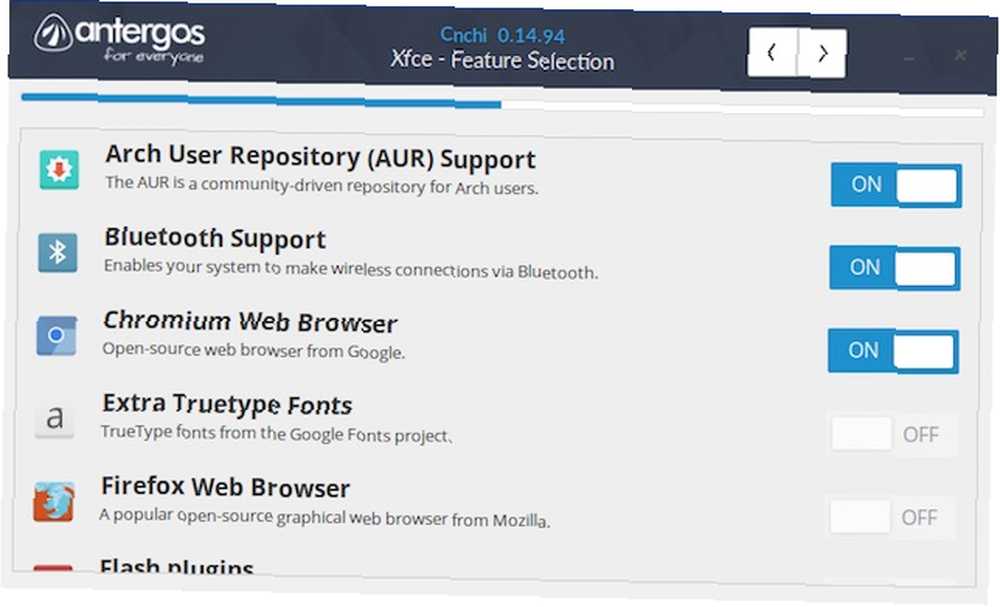The image size is (1000, 607).
Task: Turn on the Firefox Web Browser switch
Action: (x=891, y=517)
